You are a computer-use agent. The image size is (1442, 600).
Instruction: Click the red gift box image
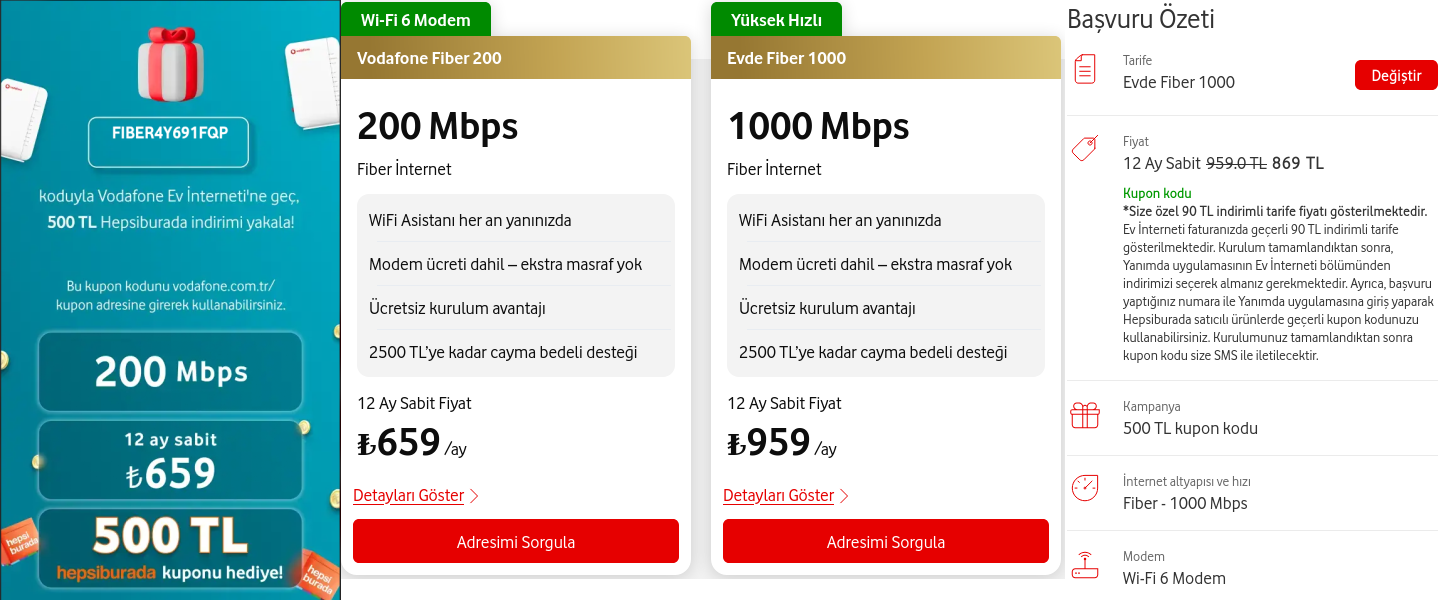(169, 61)
